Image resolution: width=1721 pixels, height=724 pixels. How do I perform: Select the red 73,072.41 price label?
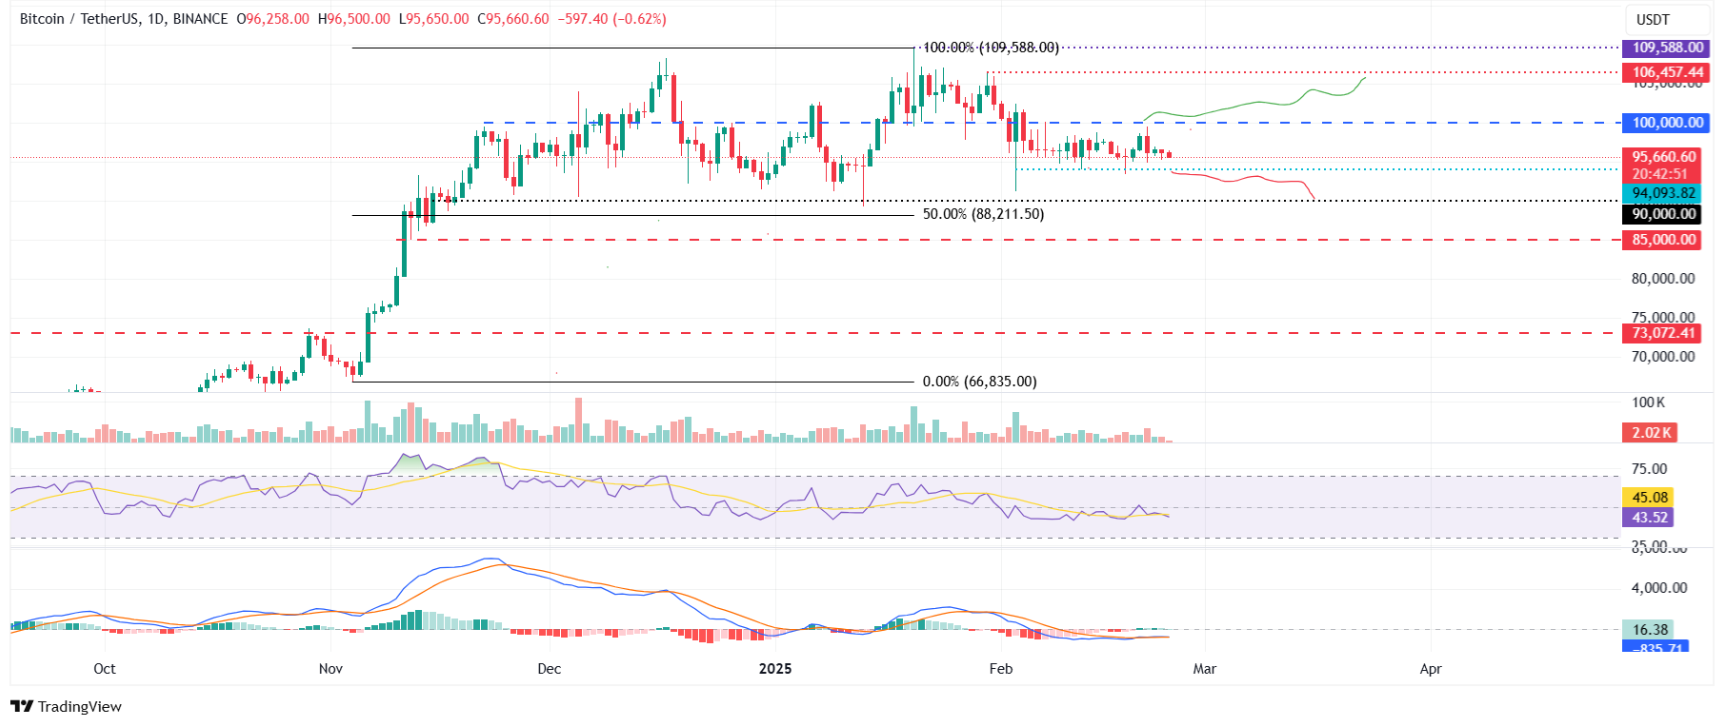1664,333
